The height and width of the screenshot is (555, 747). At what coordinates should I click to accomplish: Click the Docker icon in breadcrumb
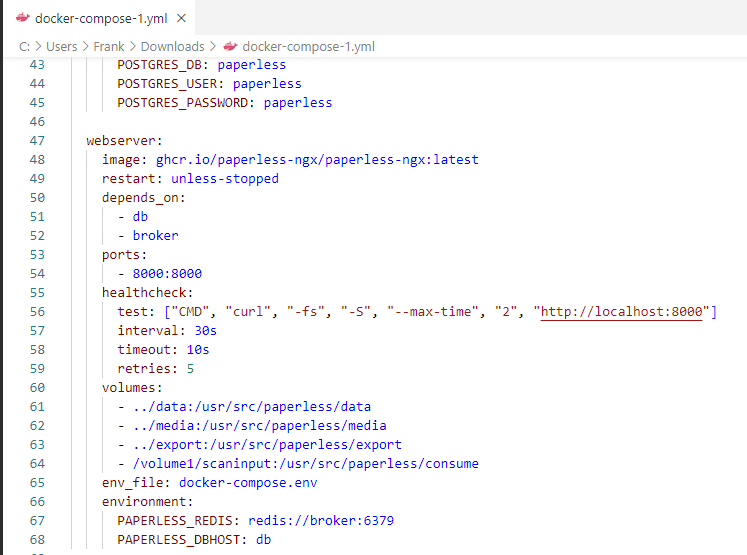coord(231,46)
